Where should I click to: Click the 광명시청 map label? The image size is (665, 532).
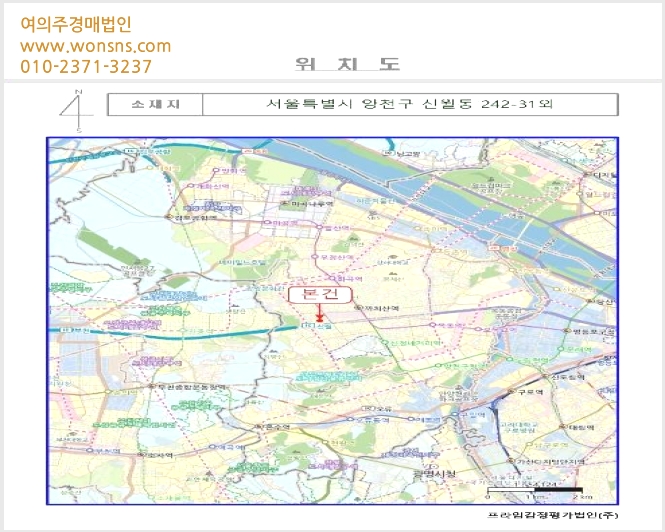coord(435,474)
